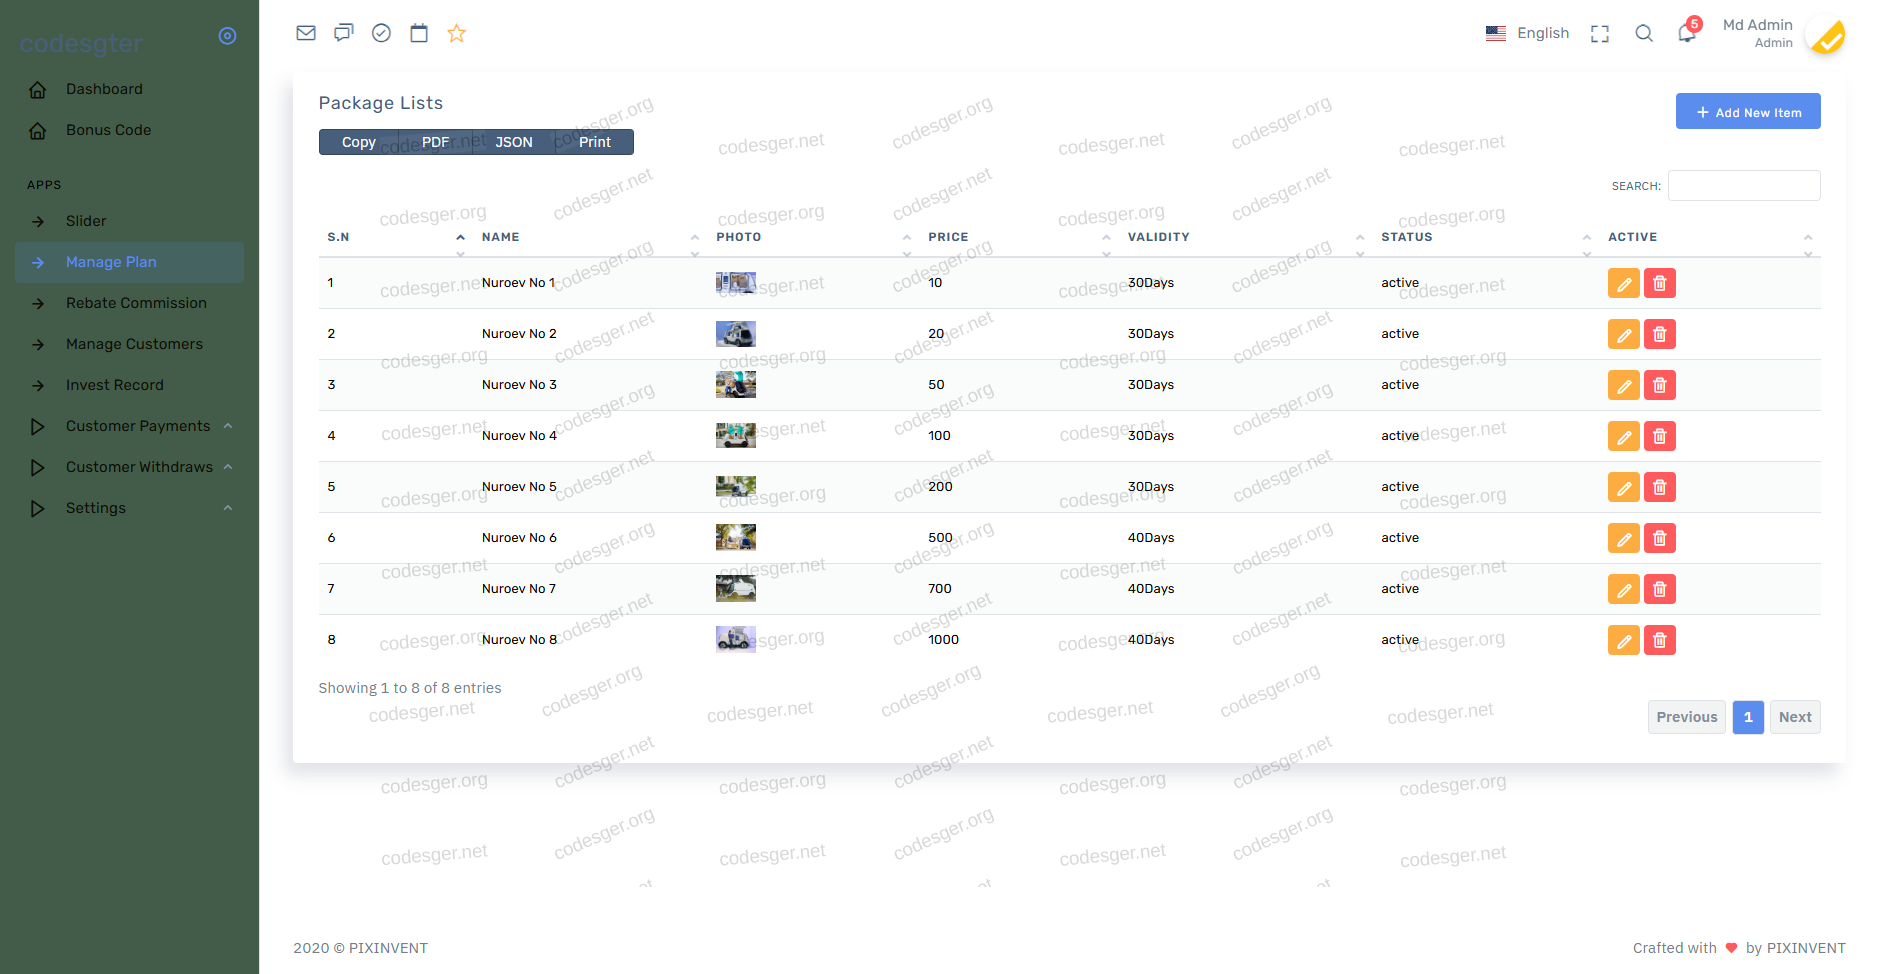The image size is (1879, 974).
Task: Export table with PDF button
Action: [x=435, y=142]
